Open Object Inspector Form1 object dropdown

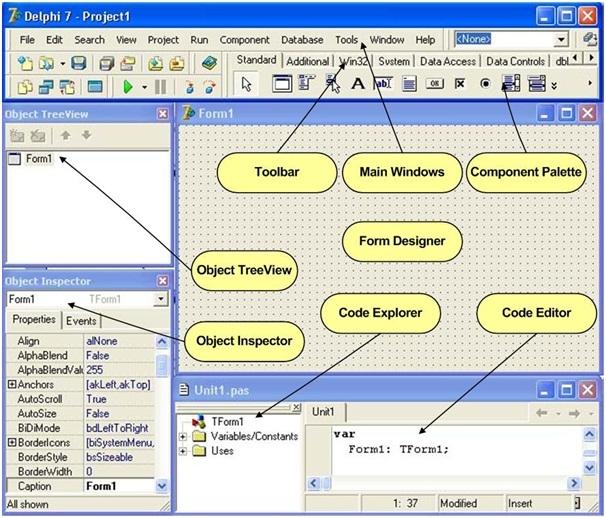pos(160,299)
